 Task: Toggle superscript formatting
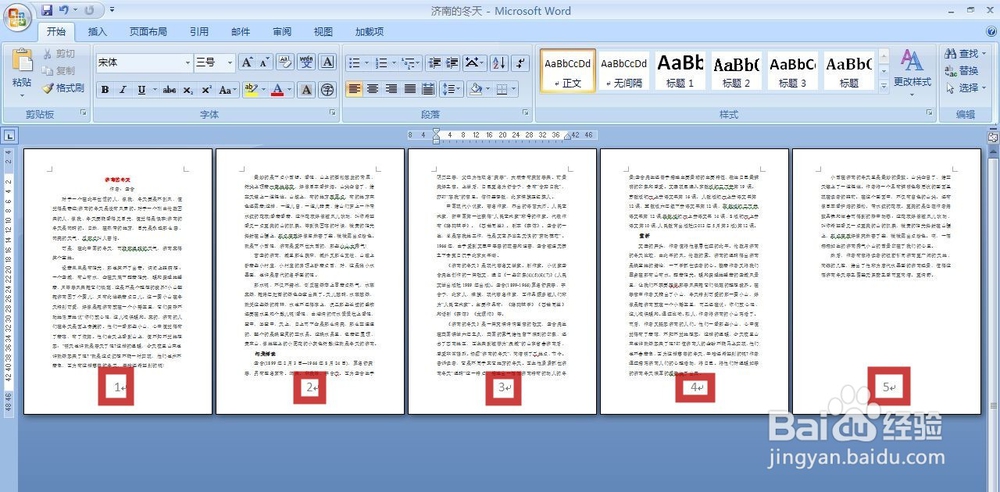[x=205, y=90]
